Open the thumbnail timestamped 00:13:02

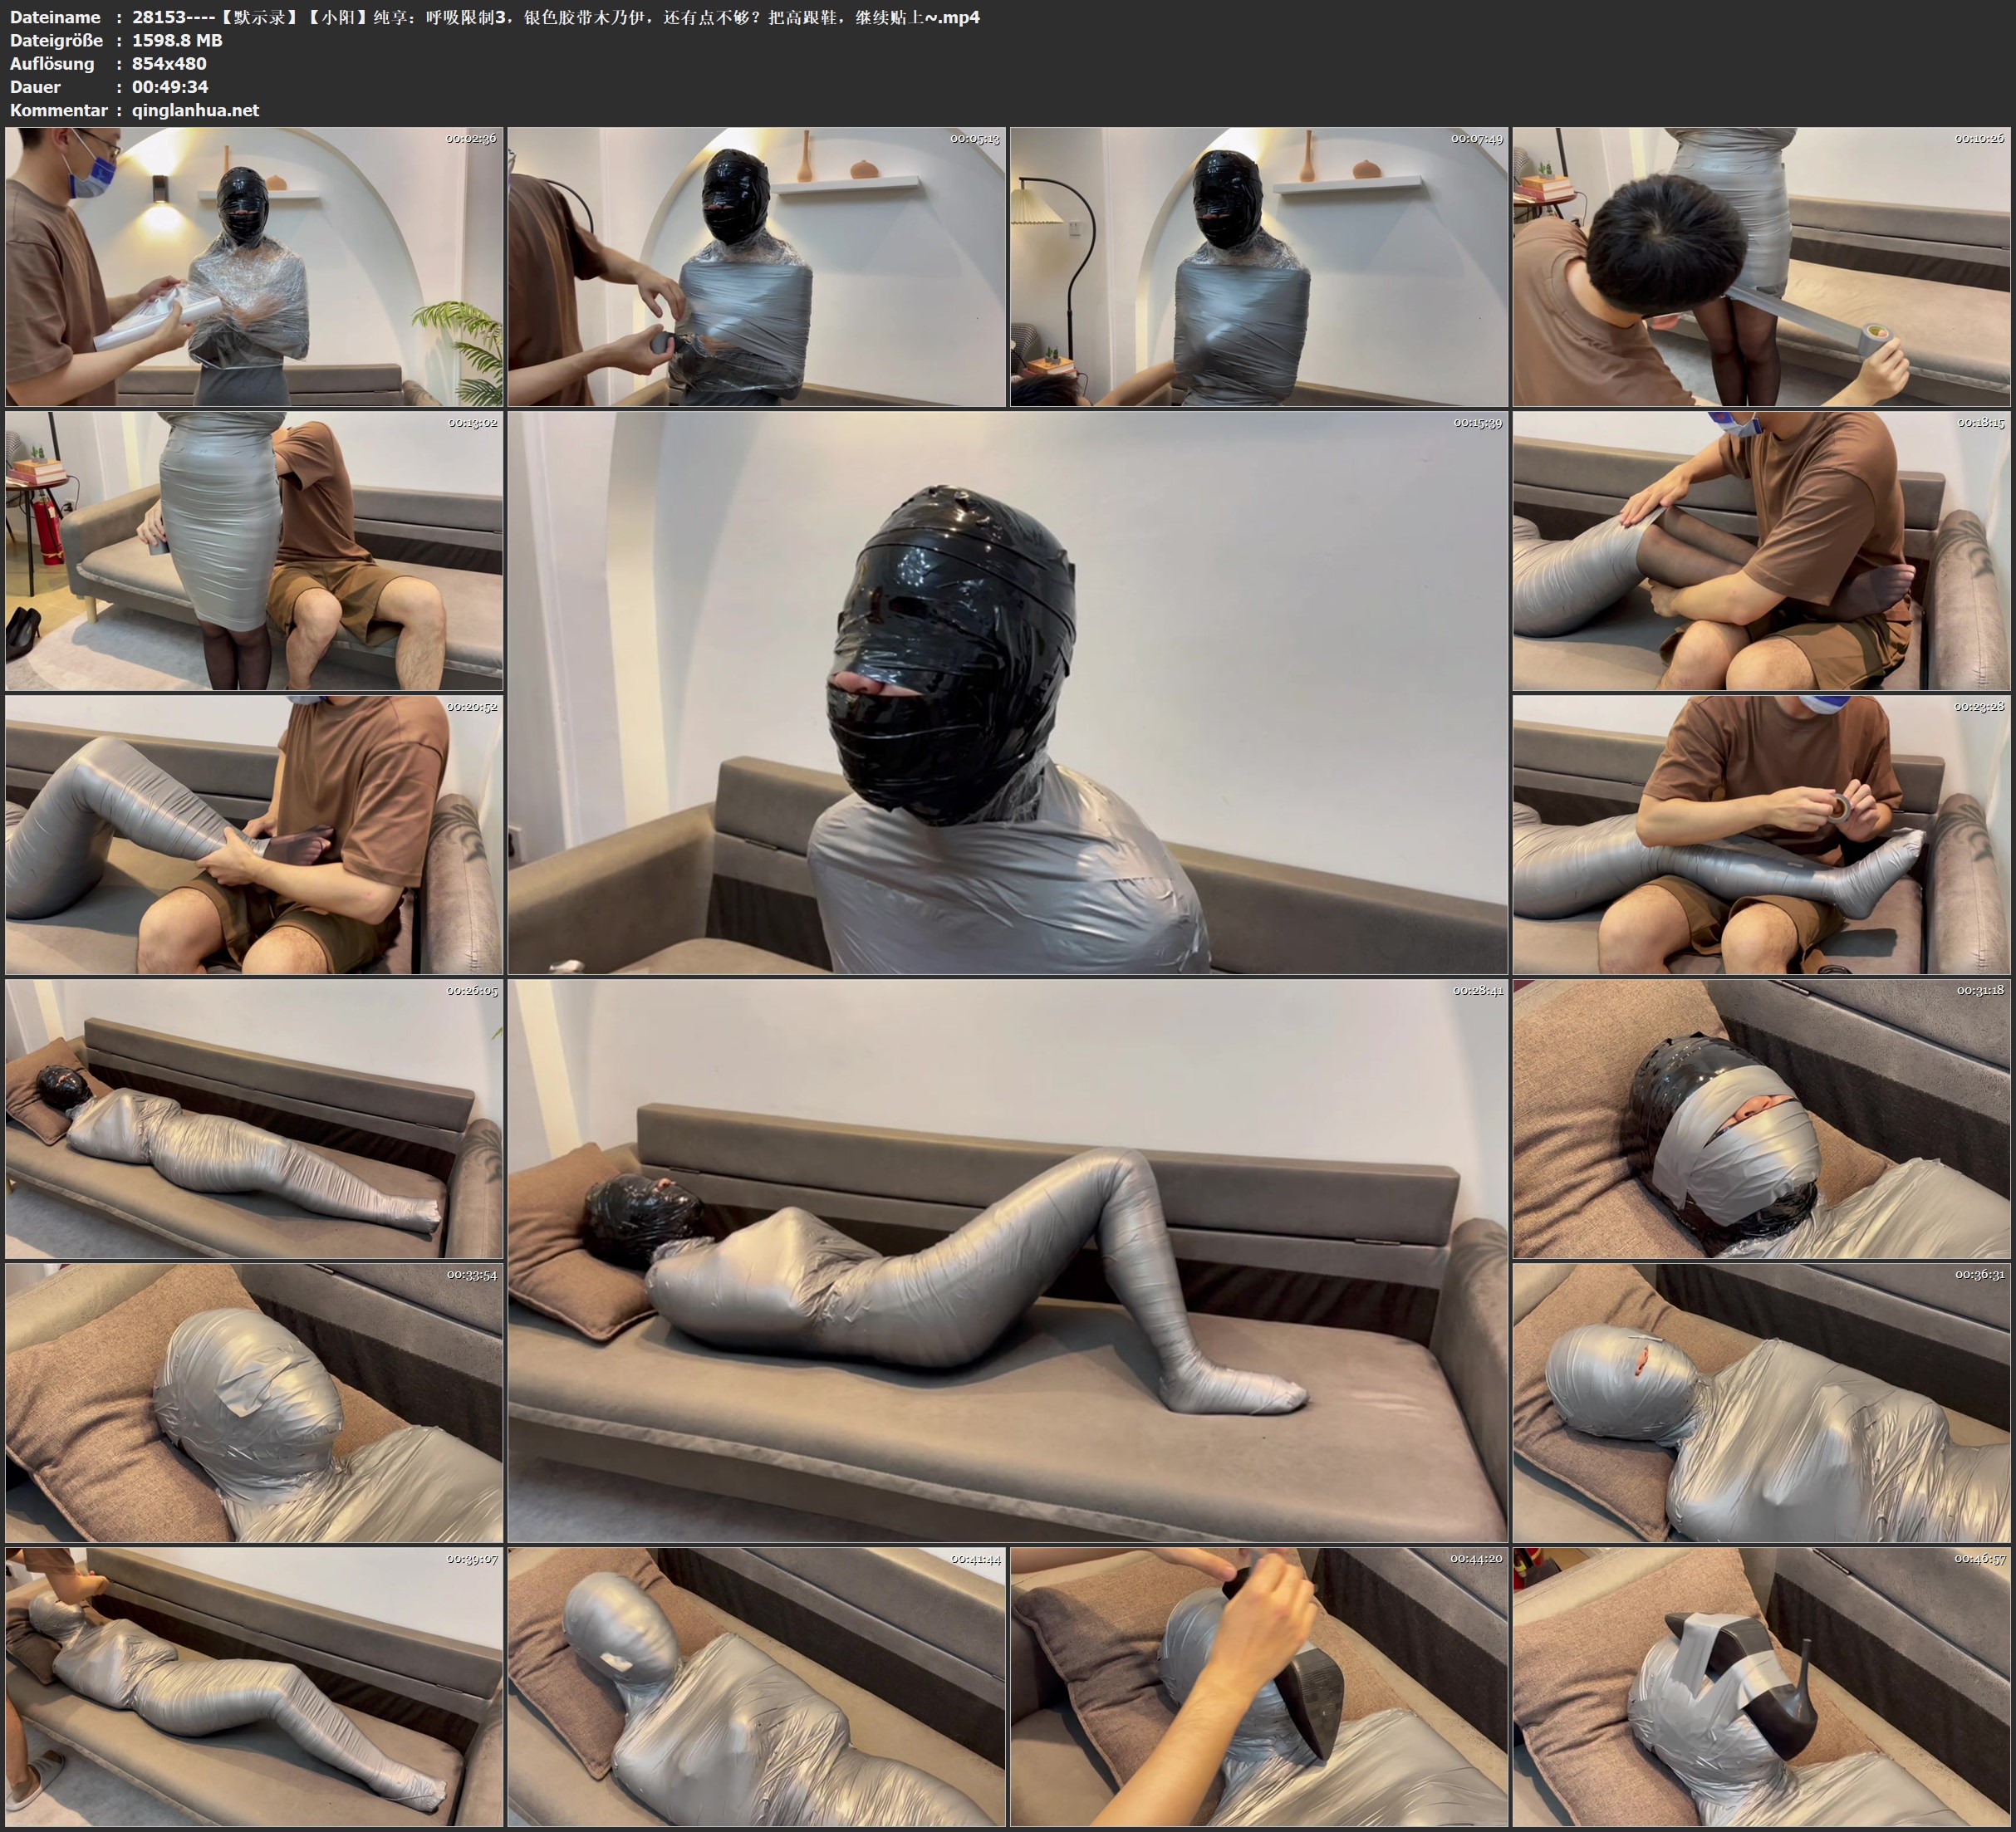click(x=254, y=551)
